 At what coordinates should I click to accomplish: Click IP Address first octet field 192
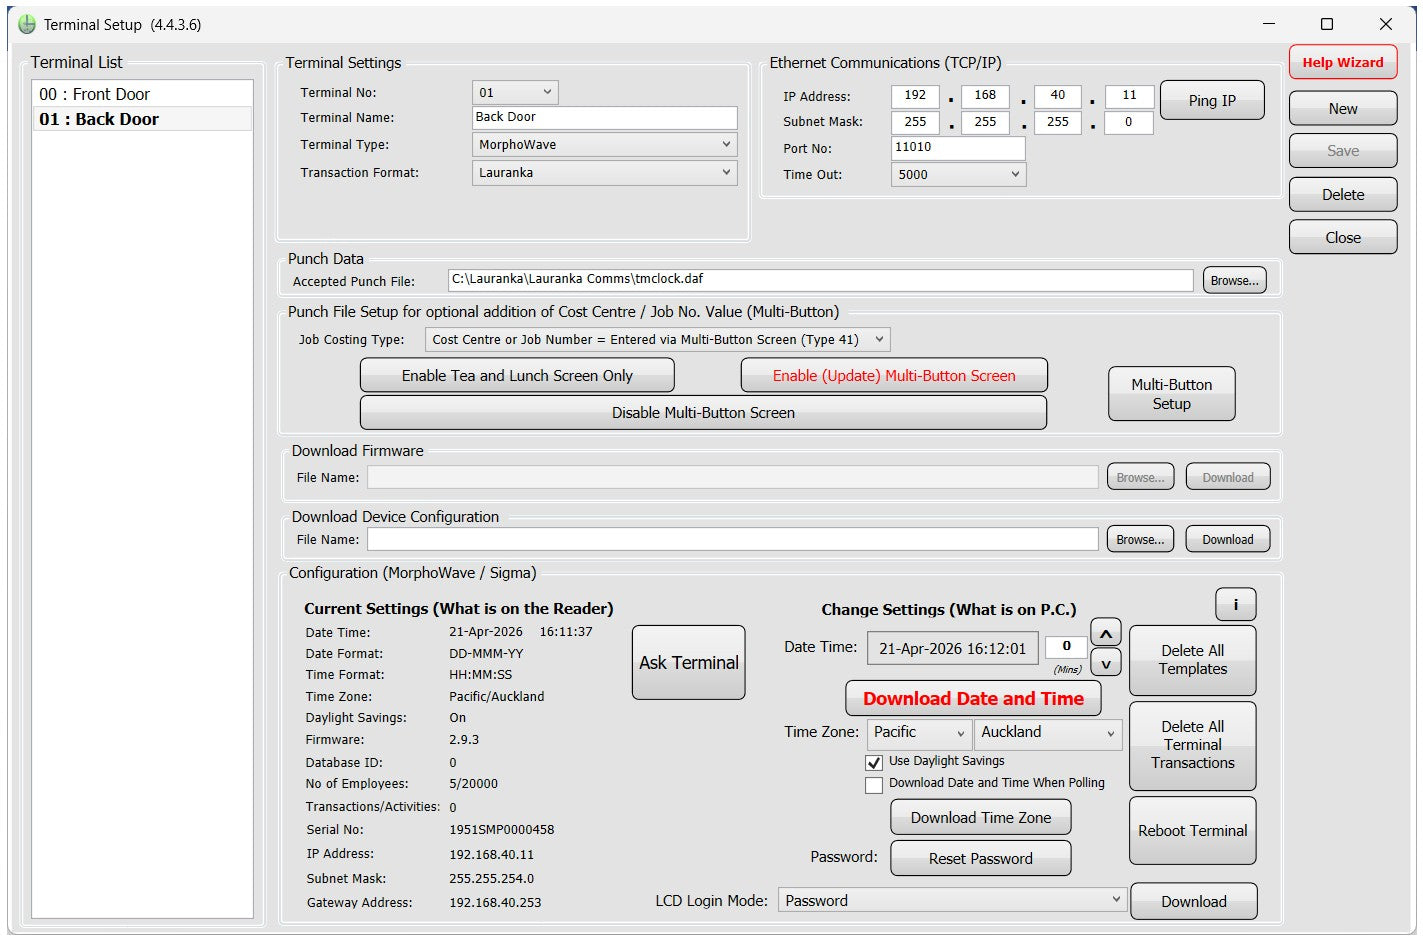[915, 96]
